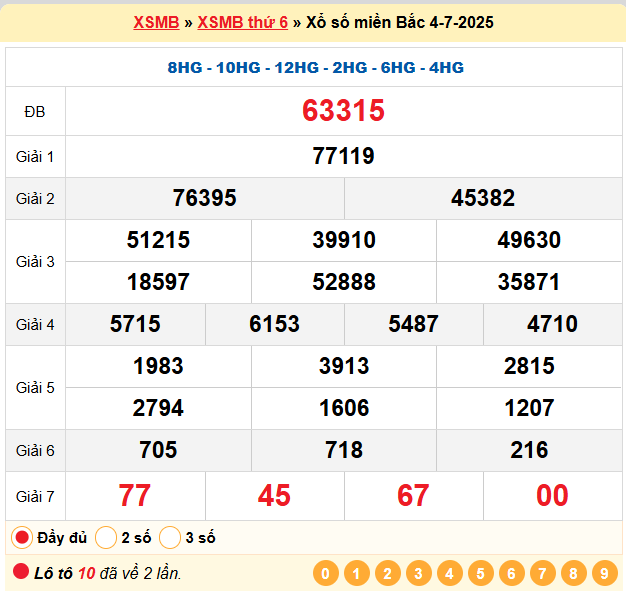
Task: Click digit filter circle 4
Action: coord(450,573)
